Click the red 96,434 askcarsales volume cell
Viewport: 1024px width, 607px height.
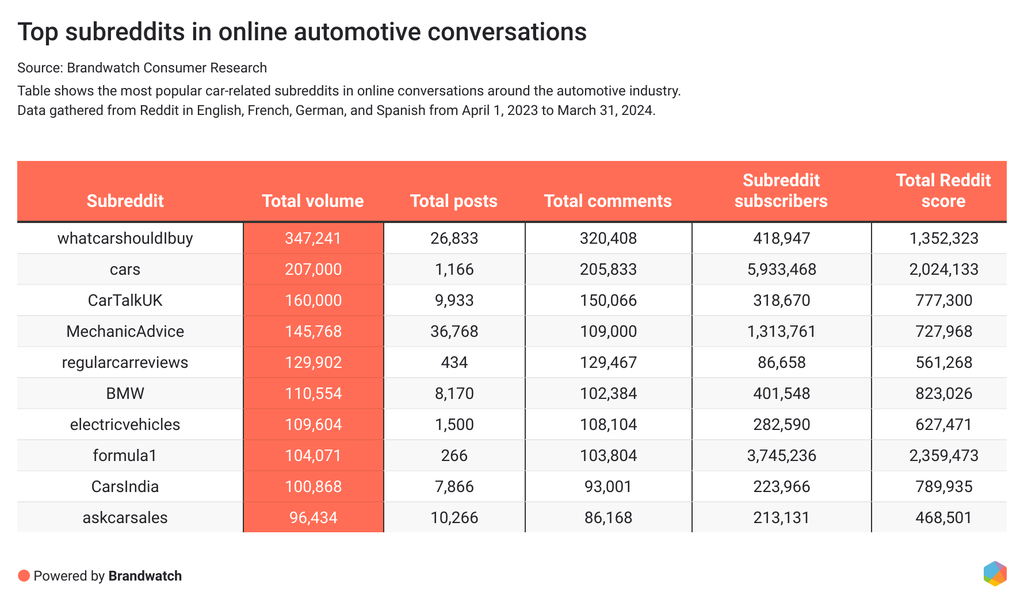(313, 517)
